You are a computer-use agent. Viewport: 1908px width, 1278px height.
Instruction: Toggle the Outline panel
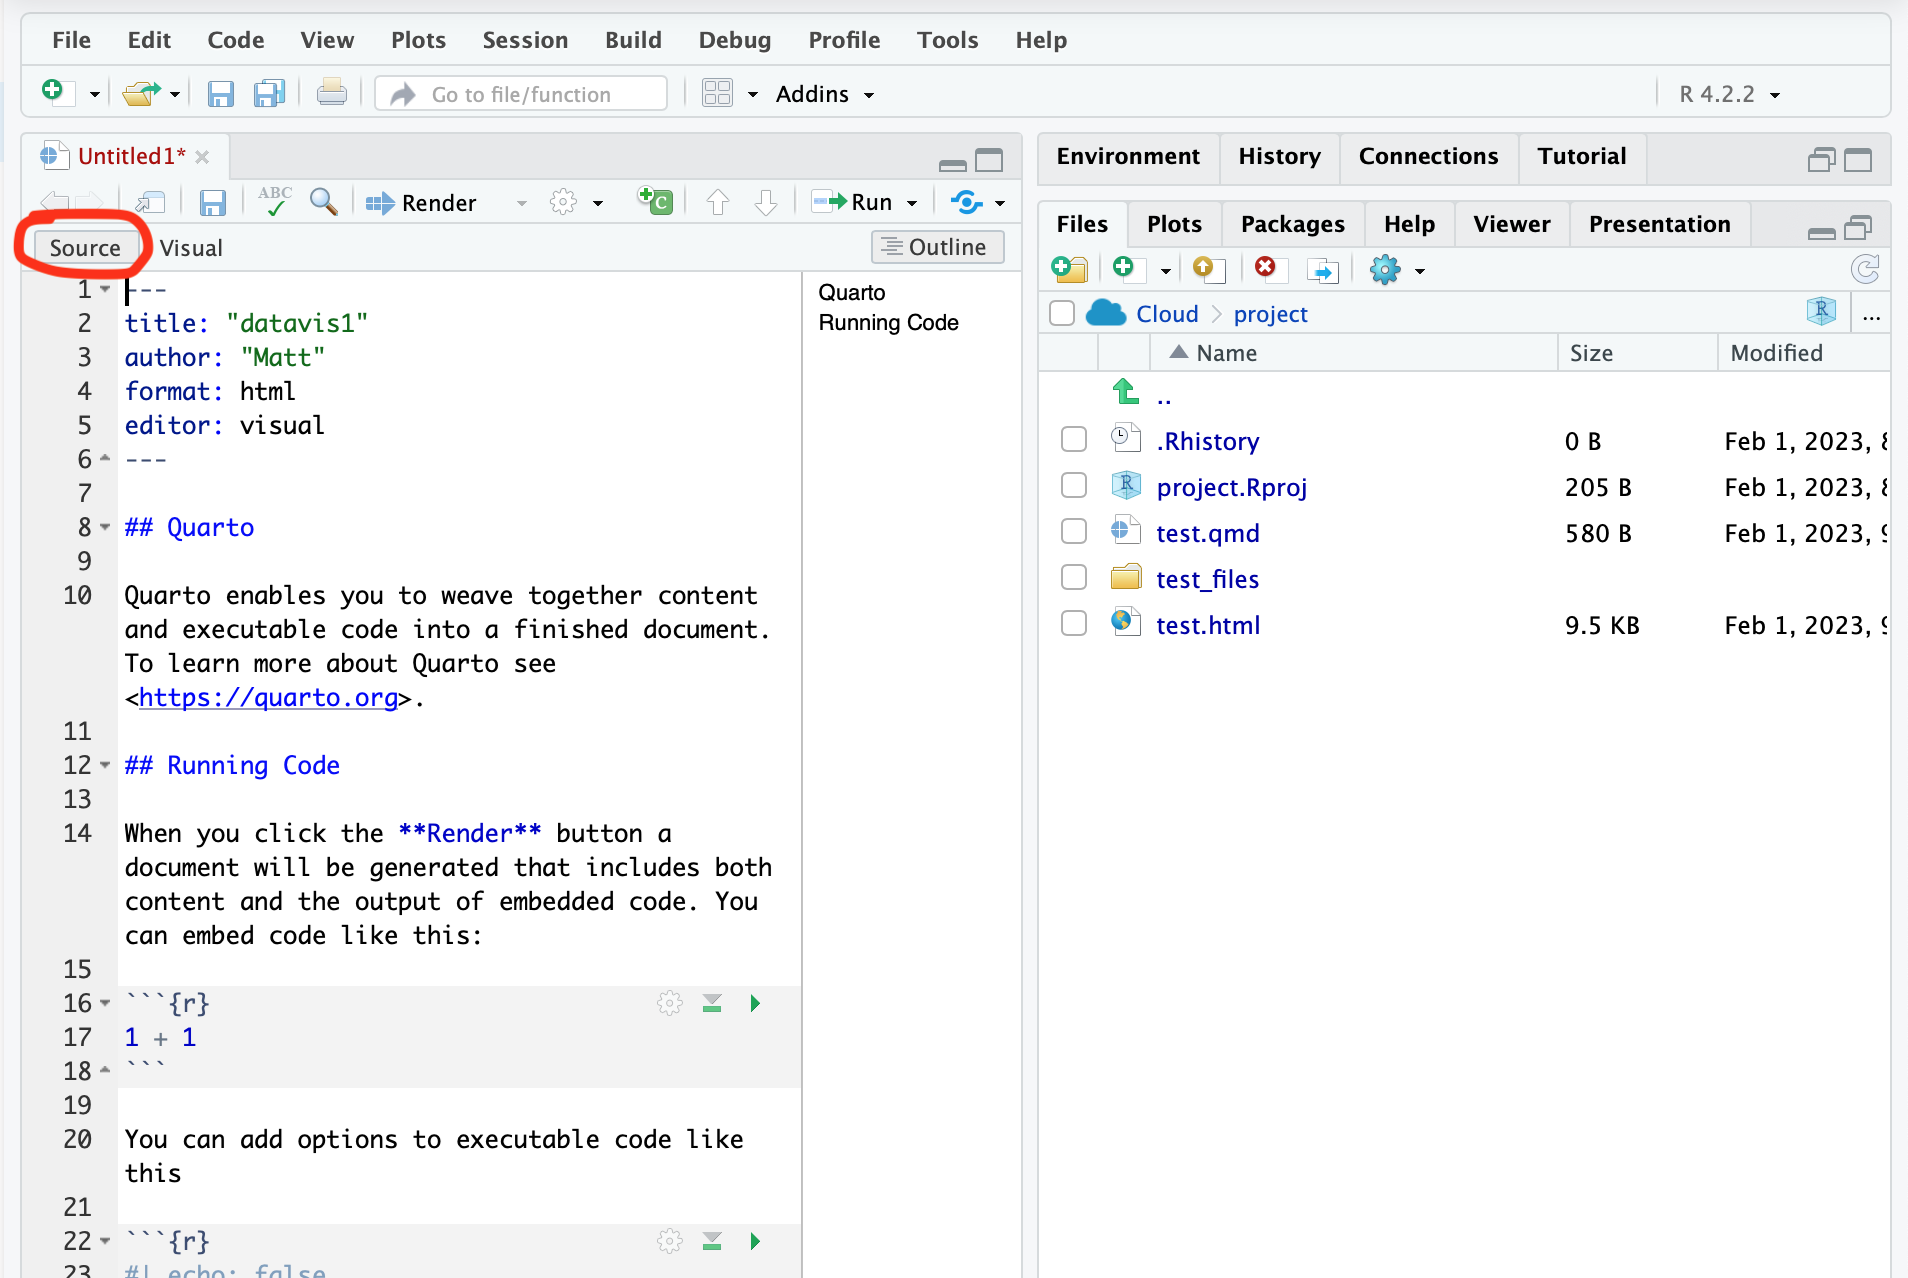point(937,247)
